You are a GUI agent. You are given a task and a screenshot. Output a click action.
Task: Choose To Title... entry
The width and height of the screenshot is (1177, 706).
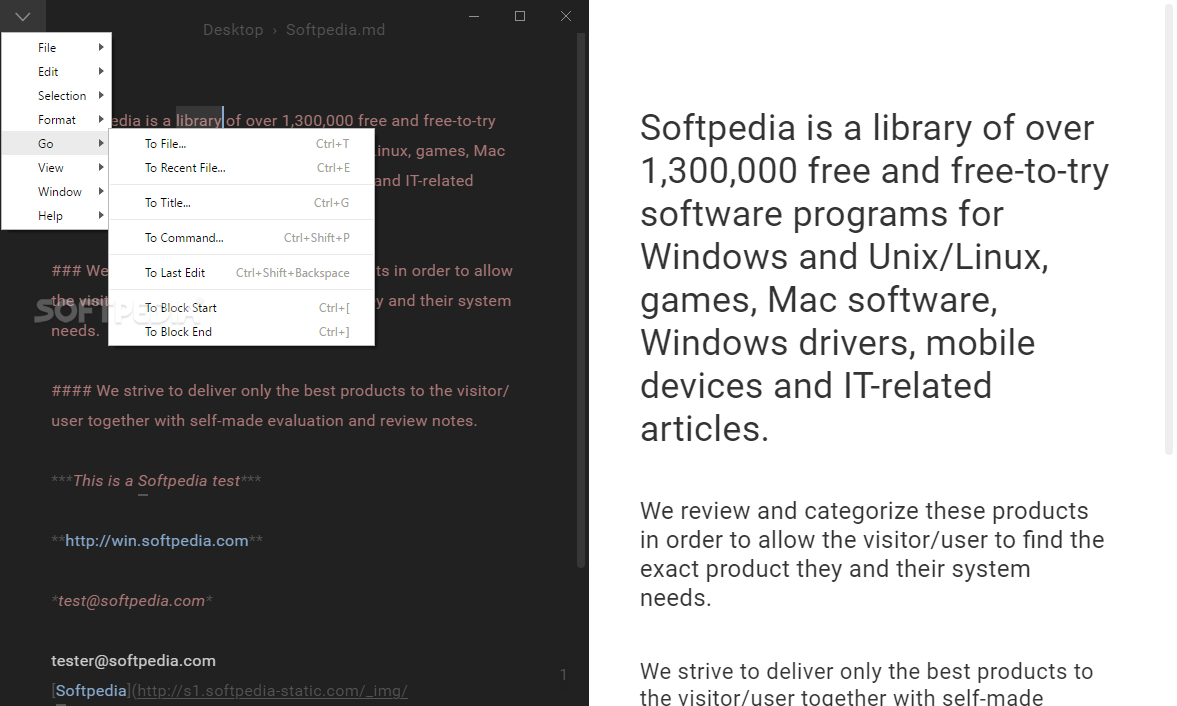242,203
